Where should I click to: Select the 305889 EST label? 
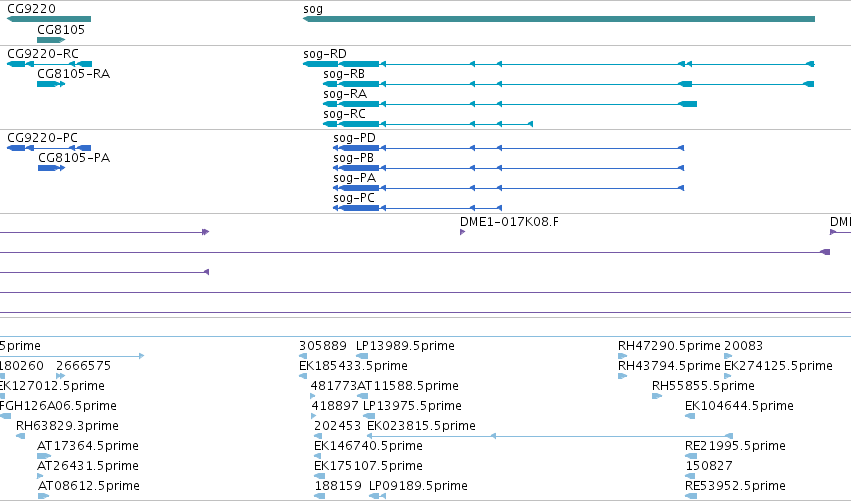[322, 346]
